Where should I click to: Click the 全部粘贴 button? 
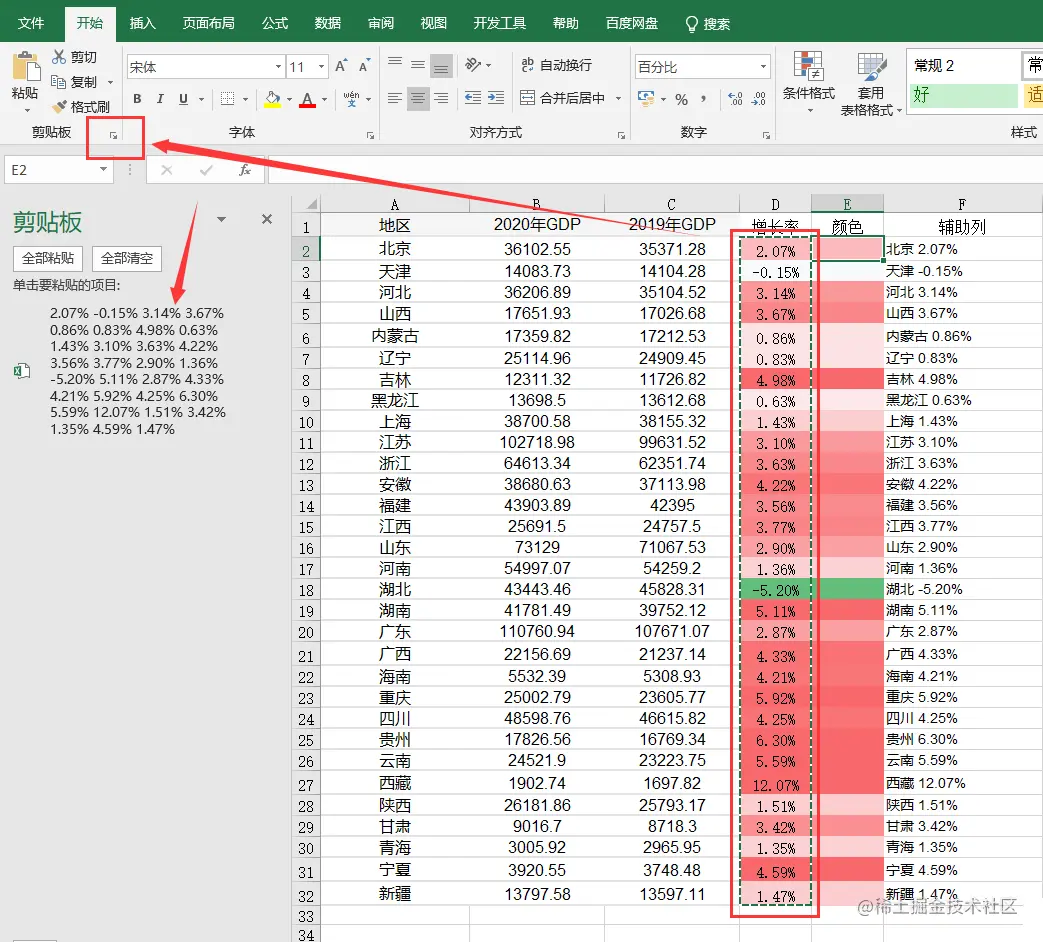[x=47, y=258]
